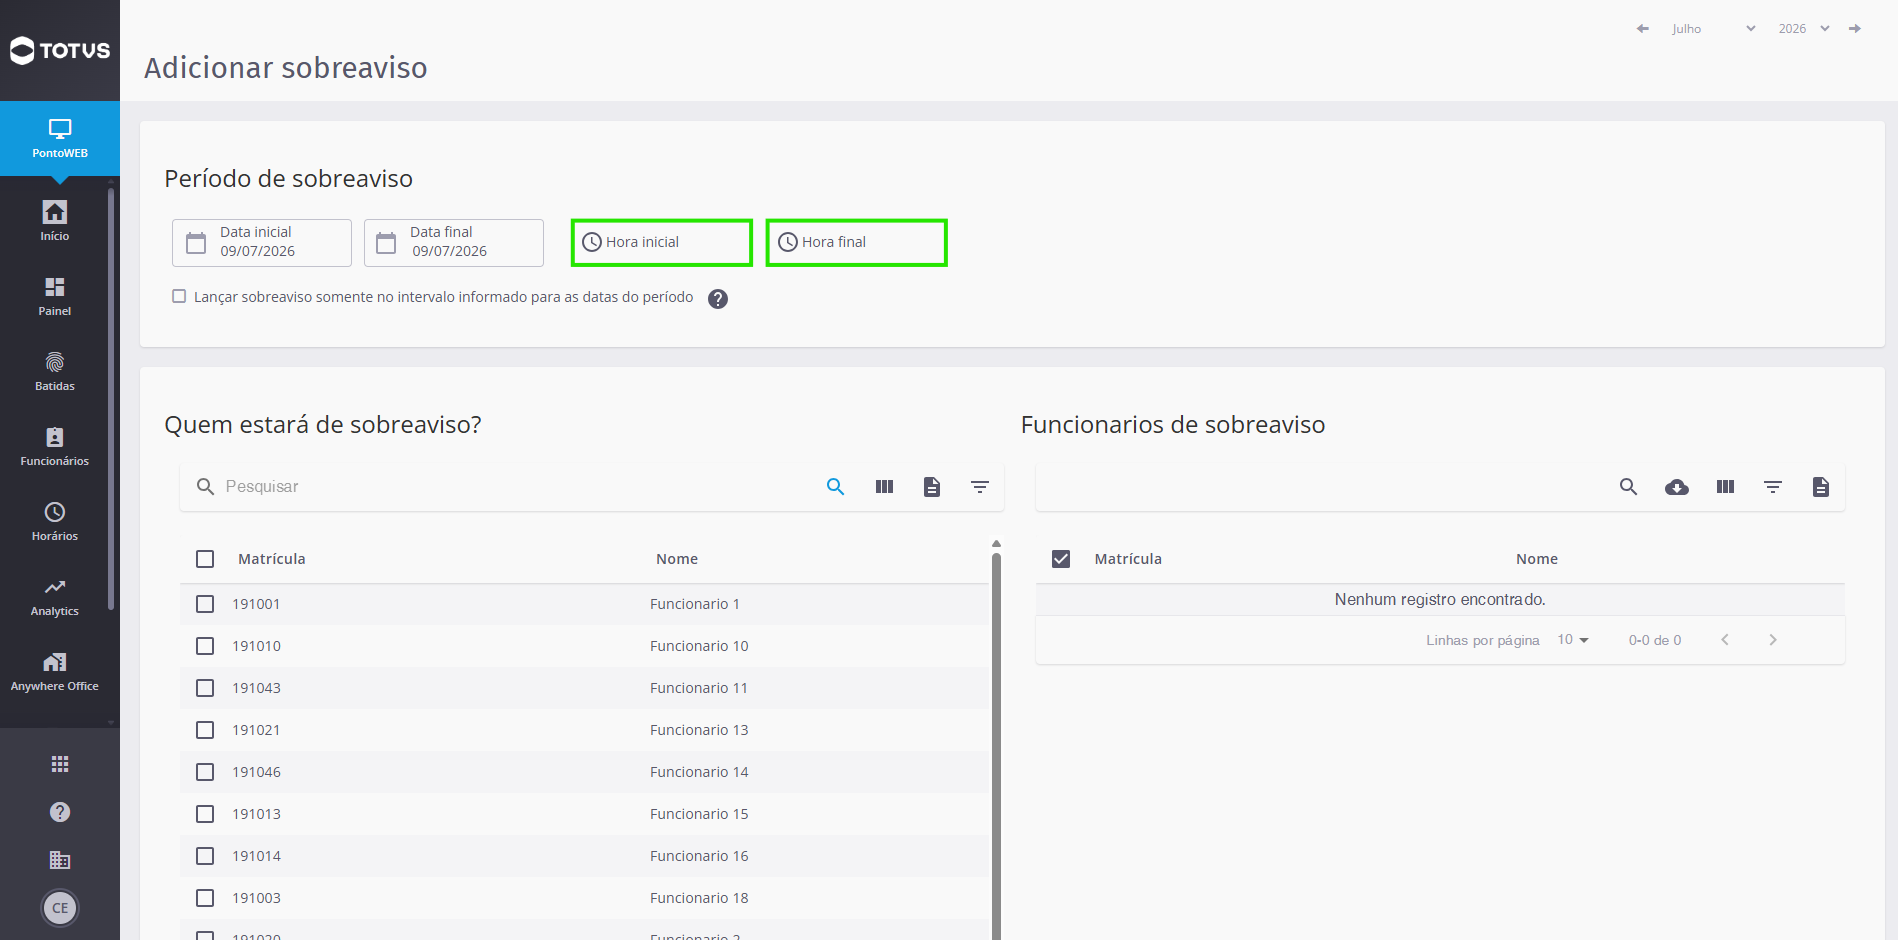Check employee 191043 Funcionario 11
This screenshot has height=940, width=1898.
tap(205, 688)
